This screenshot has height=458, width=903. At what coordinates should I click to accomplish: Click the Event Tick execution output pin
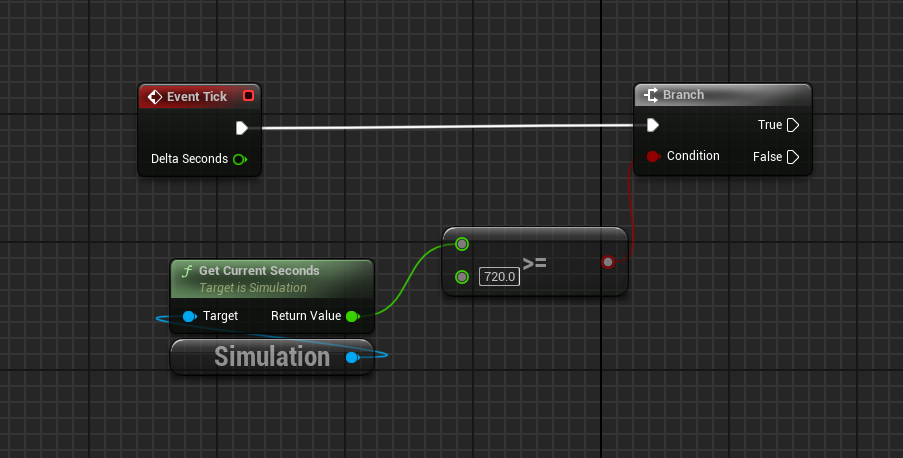[241, 128]
